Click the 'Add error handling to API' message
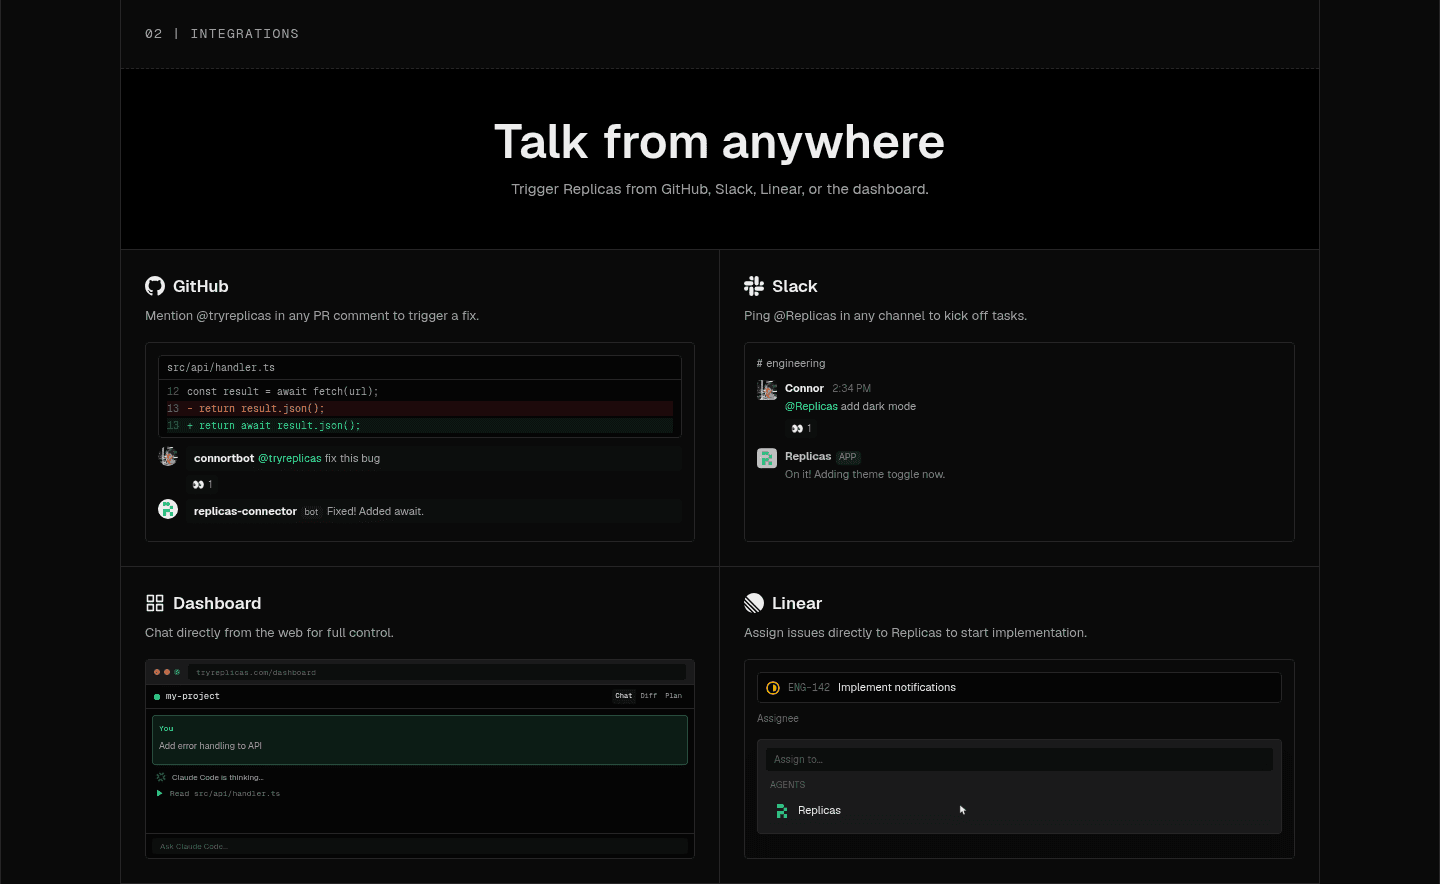This screenshot has height=884, width=1440. coord(210,746)
